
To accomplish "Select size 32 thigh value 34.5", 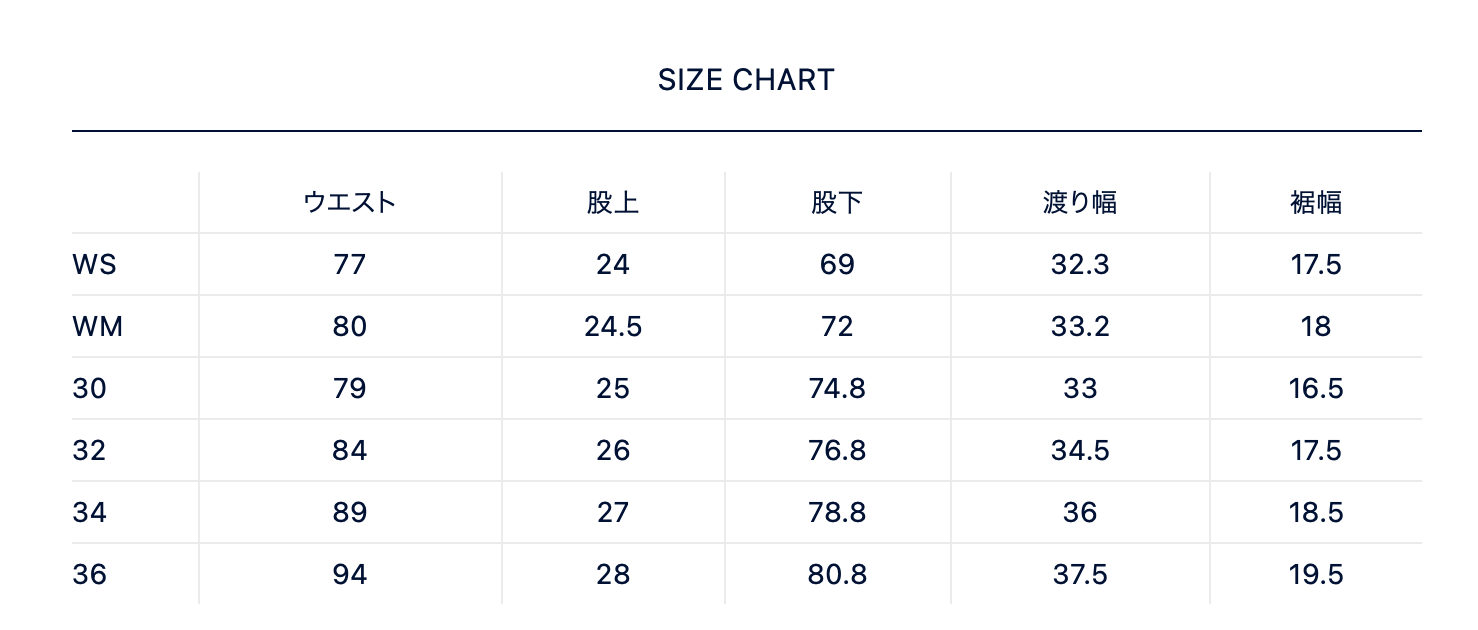I will point(1080,451).
